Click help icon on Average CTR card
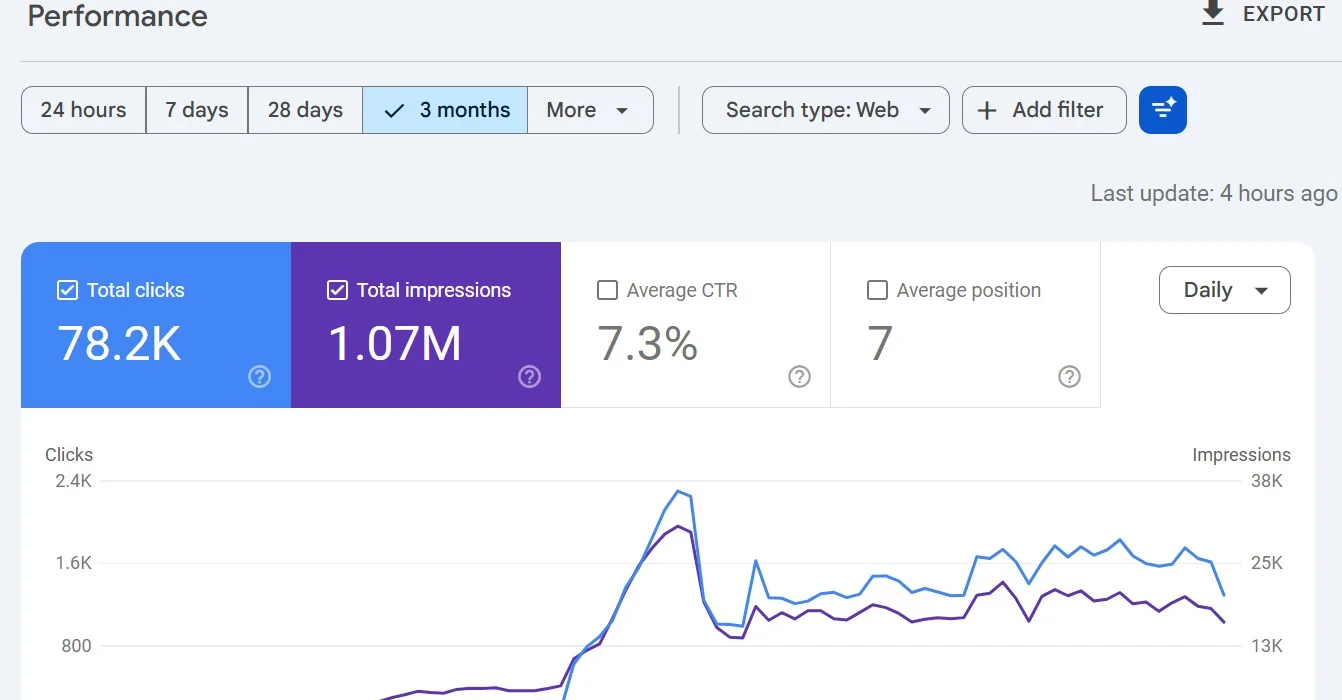The image size is (1342, 700). [x=799, y=376]
